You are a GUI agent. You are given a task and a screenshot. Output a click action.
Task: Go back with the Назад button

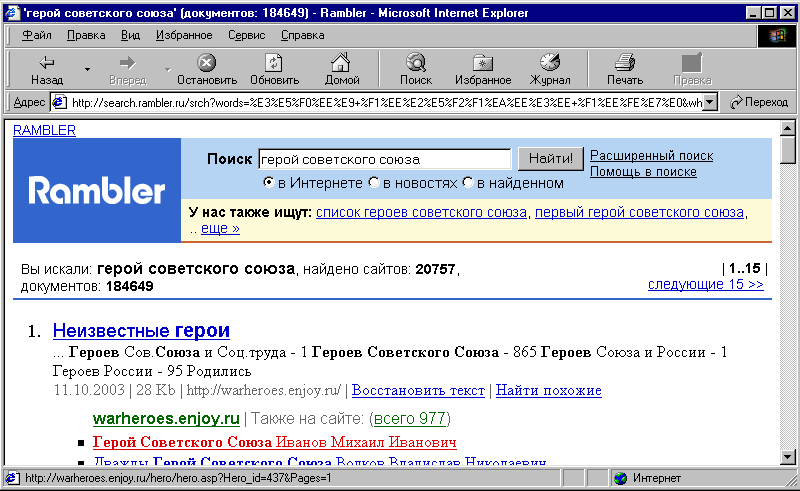coord(47,70)
